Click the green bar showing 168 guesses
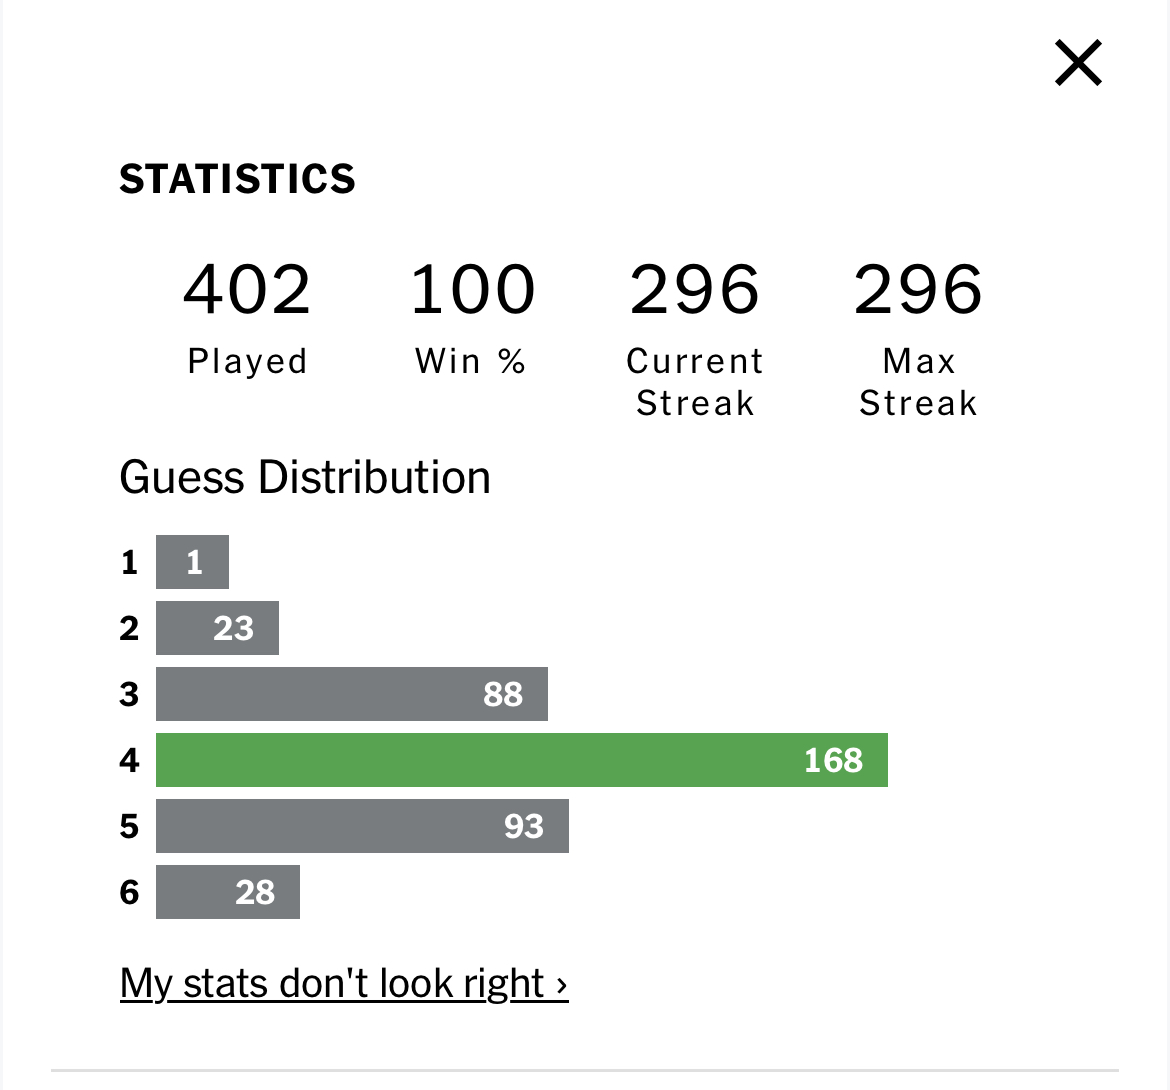This screenshot has height=1090, width=1170. [x=522, y=759]
